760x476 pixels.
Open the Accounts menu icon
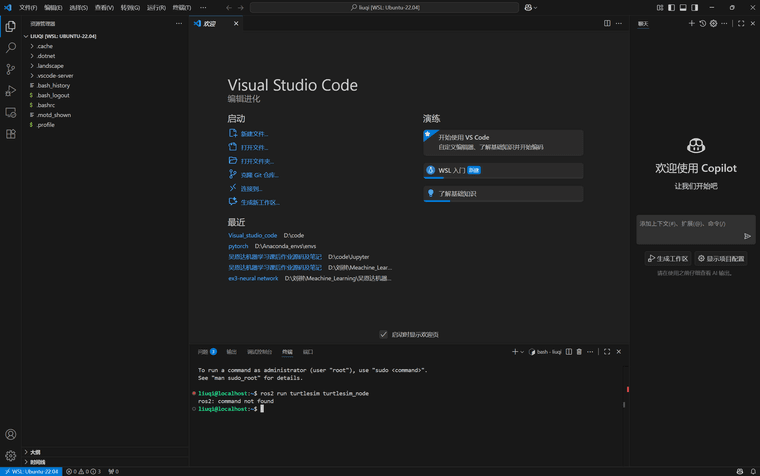tap(11, 434)
